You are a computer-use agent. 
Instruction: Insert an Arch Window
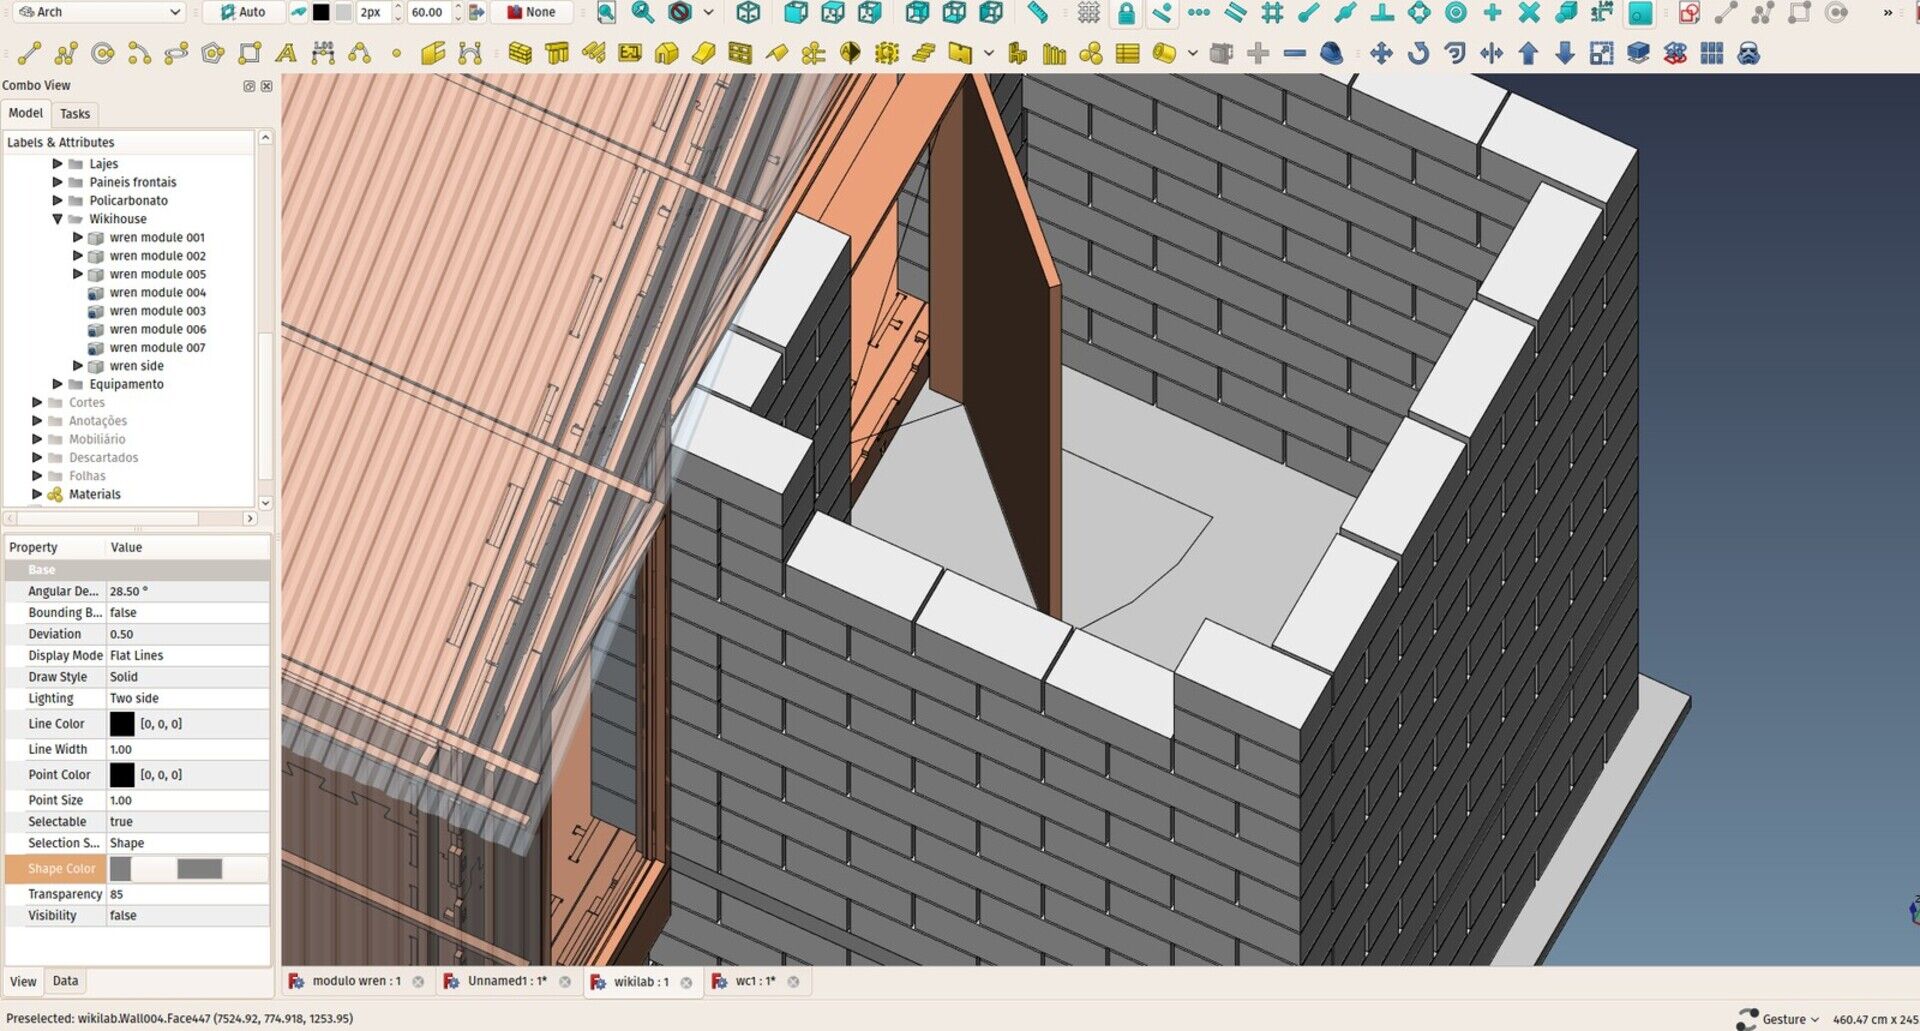[x=740, y=53]
